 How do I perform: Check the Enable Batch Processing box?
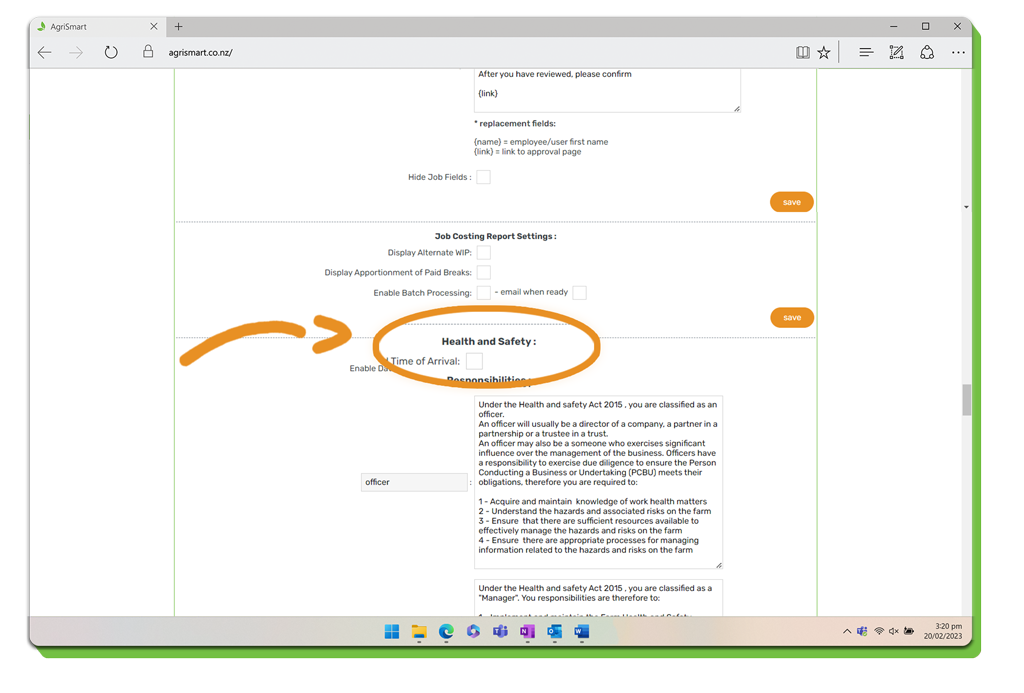pos(483,293)
